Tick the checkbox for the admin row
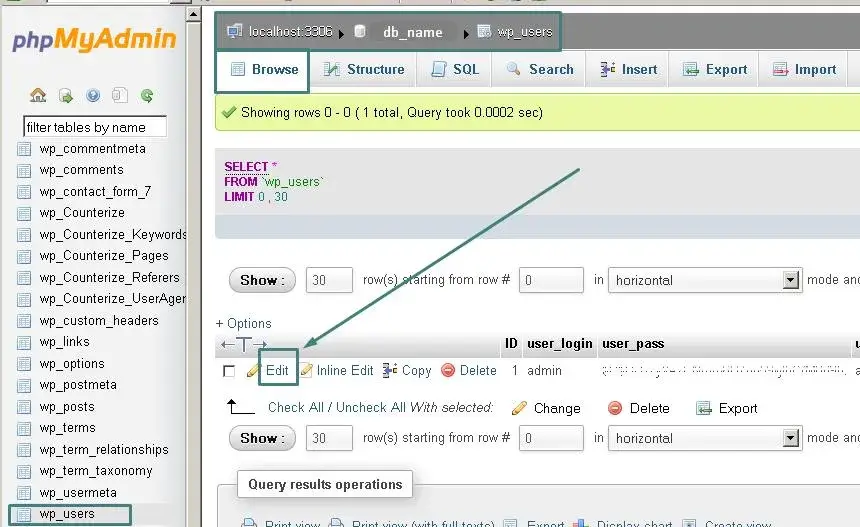Screen dimensions: 860x527 [229, 371]
